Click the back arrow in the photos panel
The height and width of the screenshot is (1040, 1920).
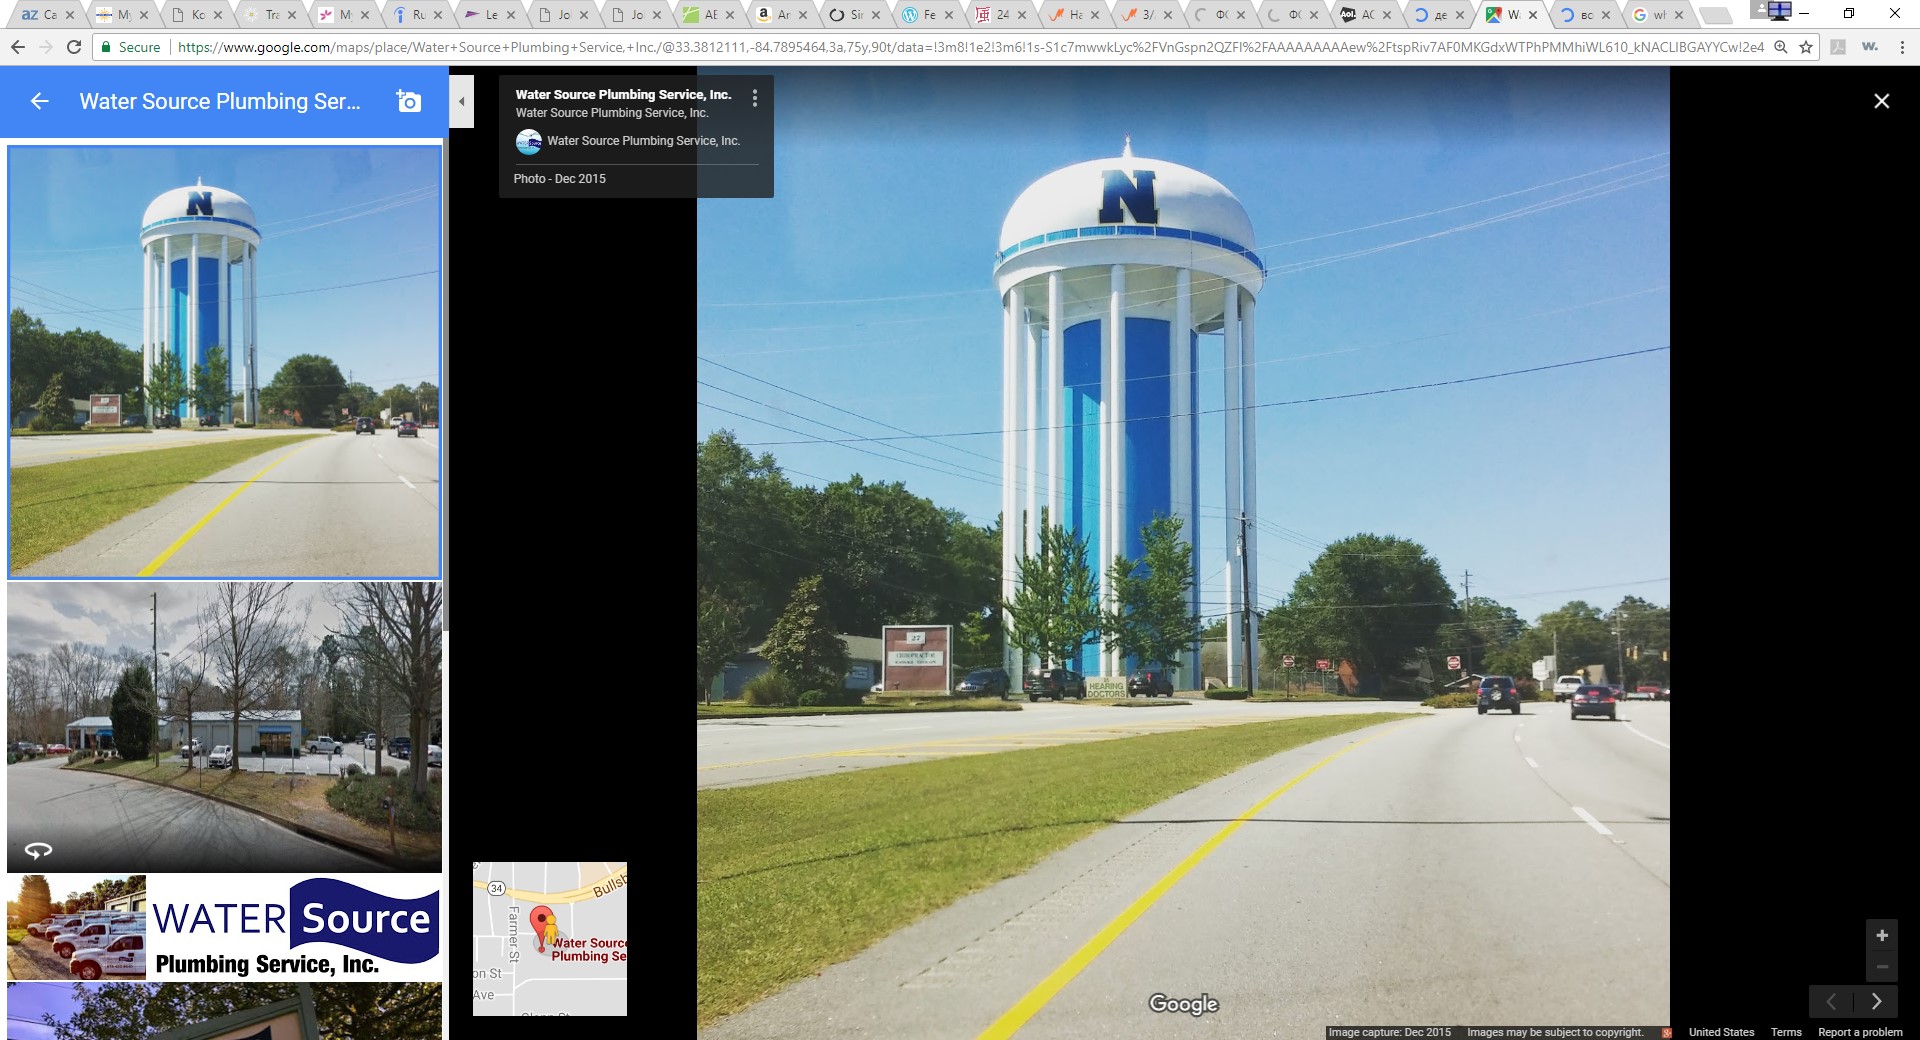(x=39, y=101)
